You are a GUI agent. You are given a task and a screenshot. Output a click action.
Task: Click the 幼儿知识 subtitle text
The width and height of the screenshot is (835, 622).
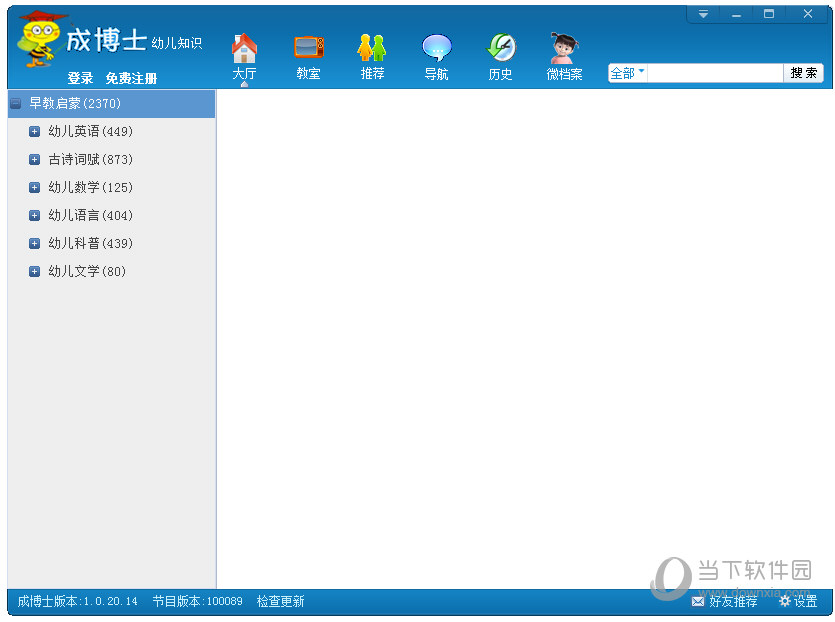click(177, 43)
